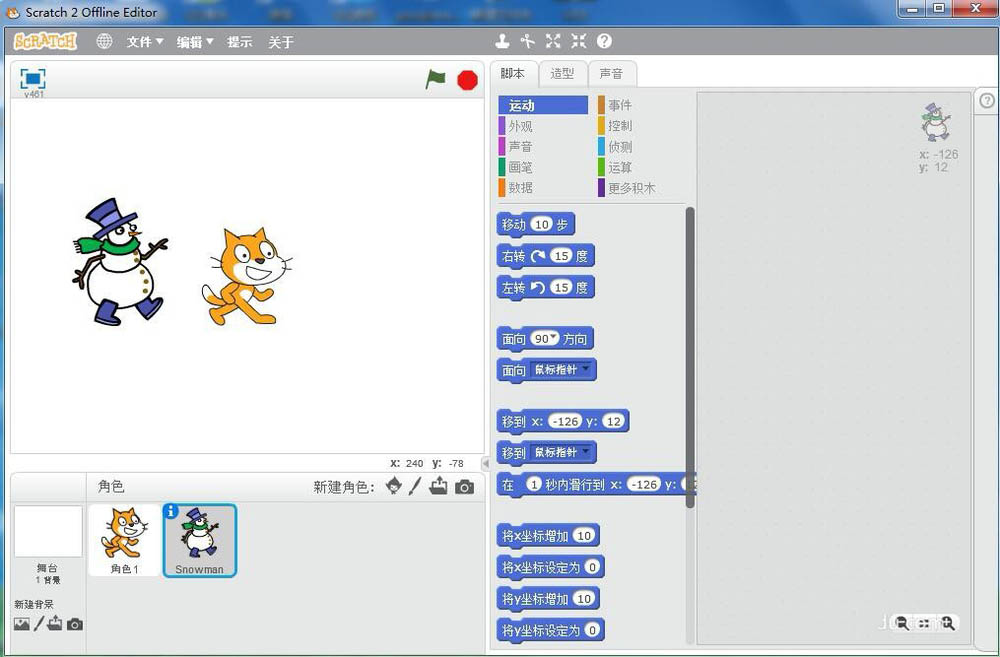The width and height of the screenshot is (1000, 657).
Task: Open the help panel on right edge
Action: click(987, 101)
